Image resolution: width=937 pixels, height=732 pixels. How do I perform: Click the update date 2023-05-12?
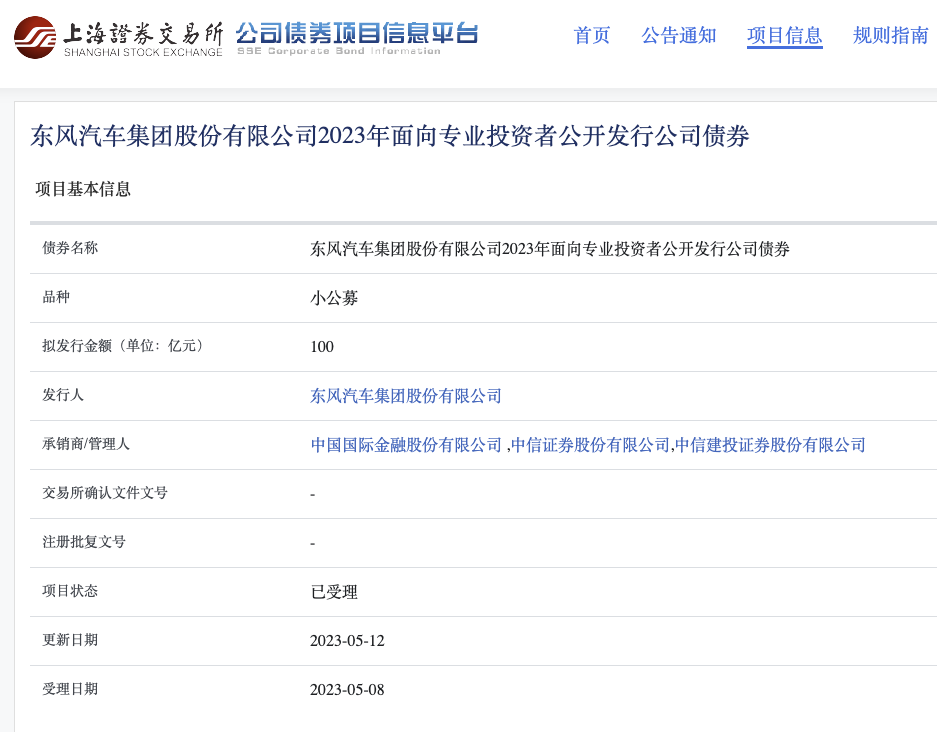[347, 641]
